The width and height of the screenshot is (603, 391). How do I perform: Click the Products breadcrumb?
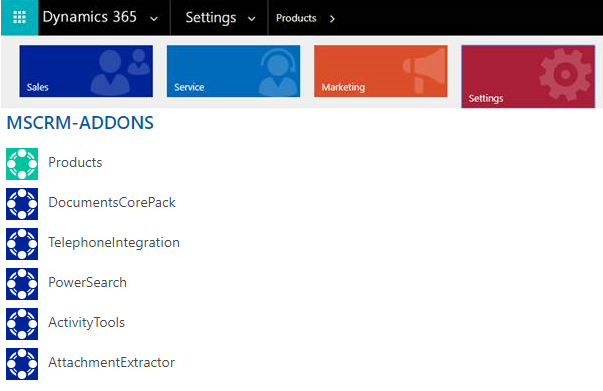296,18
